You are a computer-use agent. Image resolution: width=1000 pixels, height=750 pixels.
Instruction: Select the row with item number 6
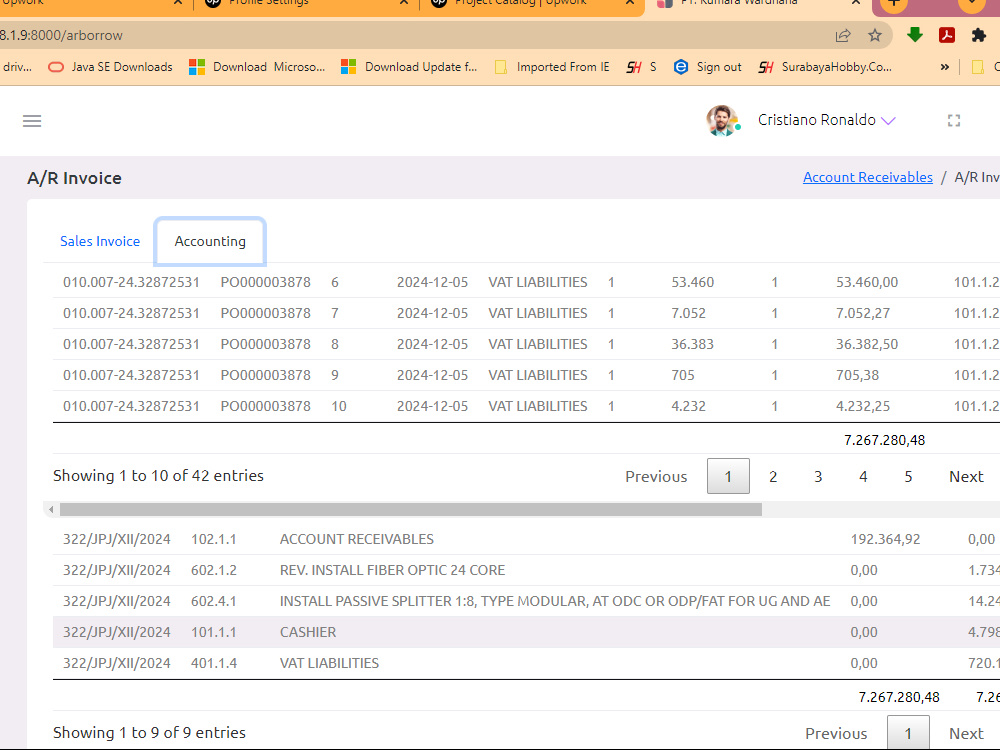point(526,282)
